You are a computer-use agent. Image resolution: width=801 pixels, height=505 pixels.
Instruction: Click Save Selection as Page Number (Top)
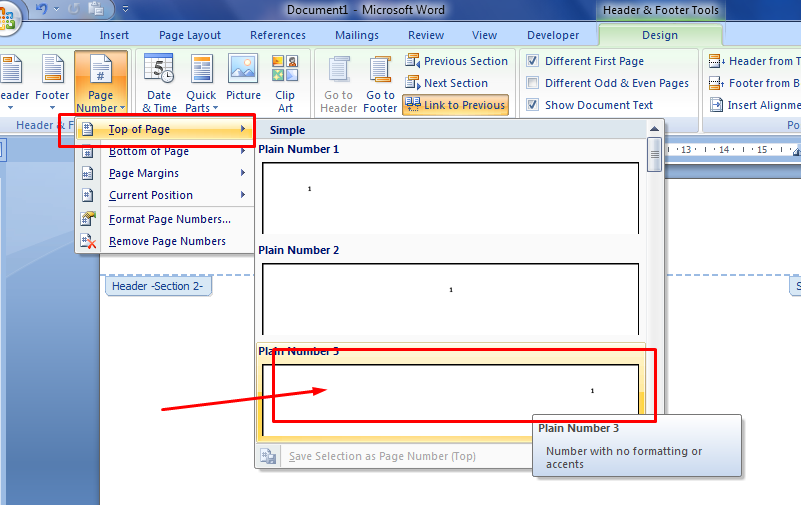pos(382,456)
